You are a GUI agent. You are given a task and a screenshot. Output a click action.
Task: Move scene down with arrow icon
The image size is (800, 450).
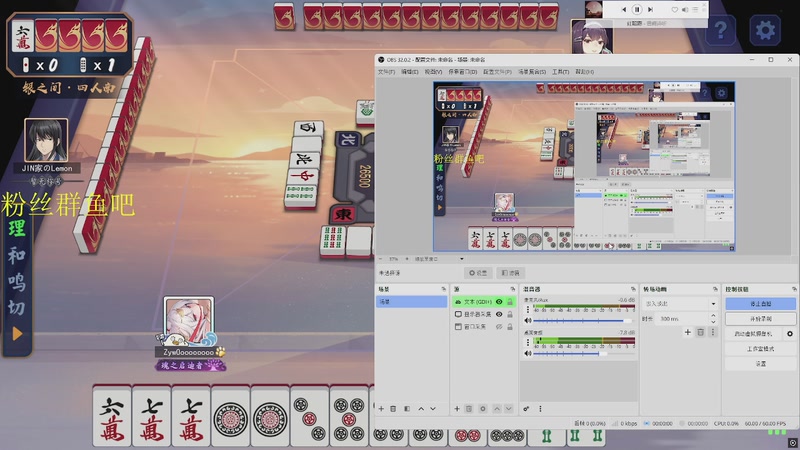pyautogui.click(x=433, y=409)
